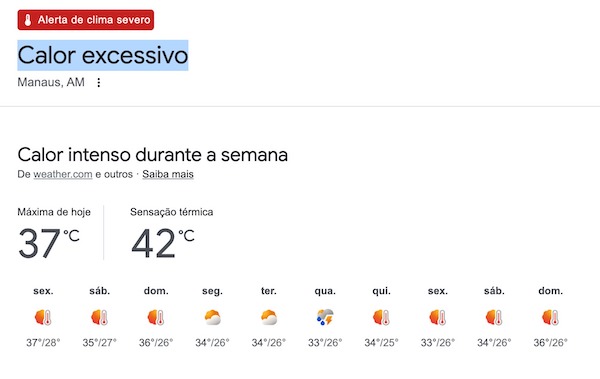
Task: Click the qua. day label
Action: tap(325, 291)
